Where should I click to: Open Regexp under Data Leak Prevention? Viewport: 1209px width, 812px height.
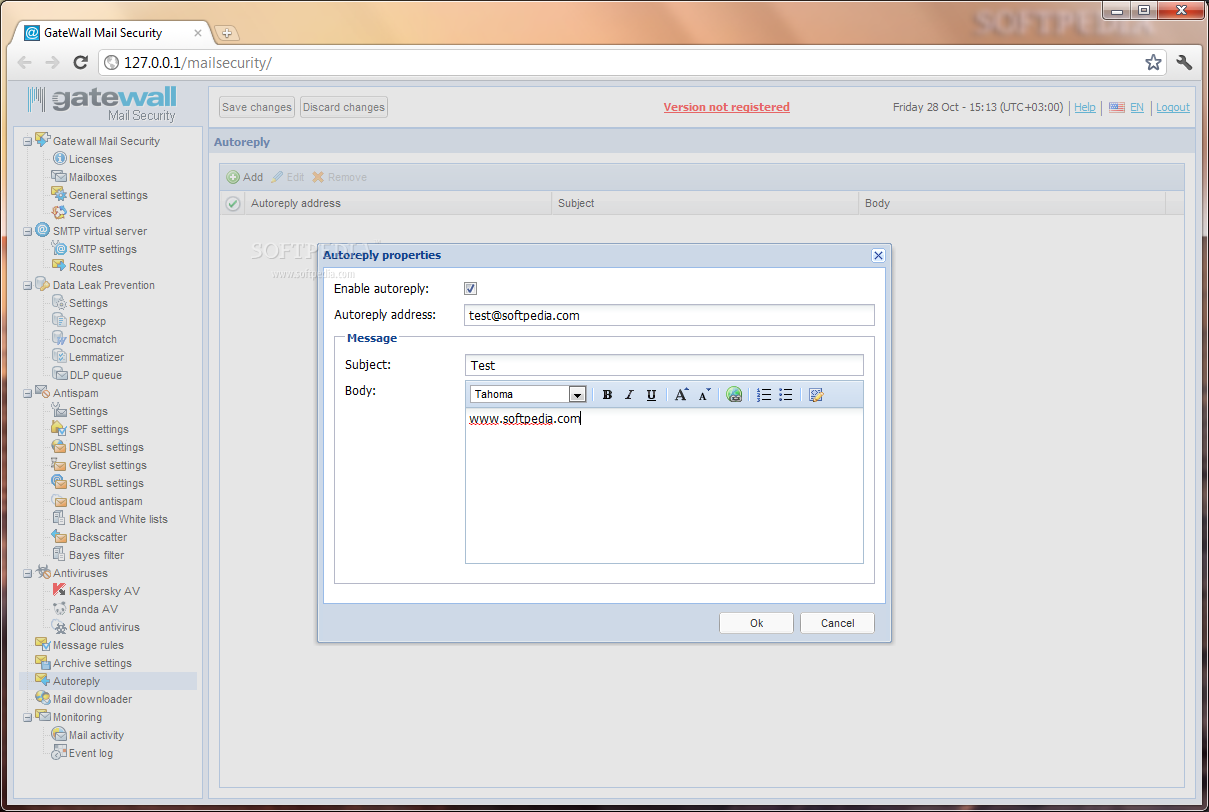tap(87, 321)
